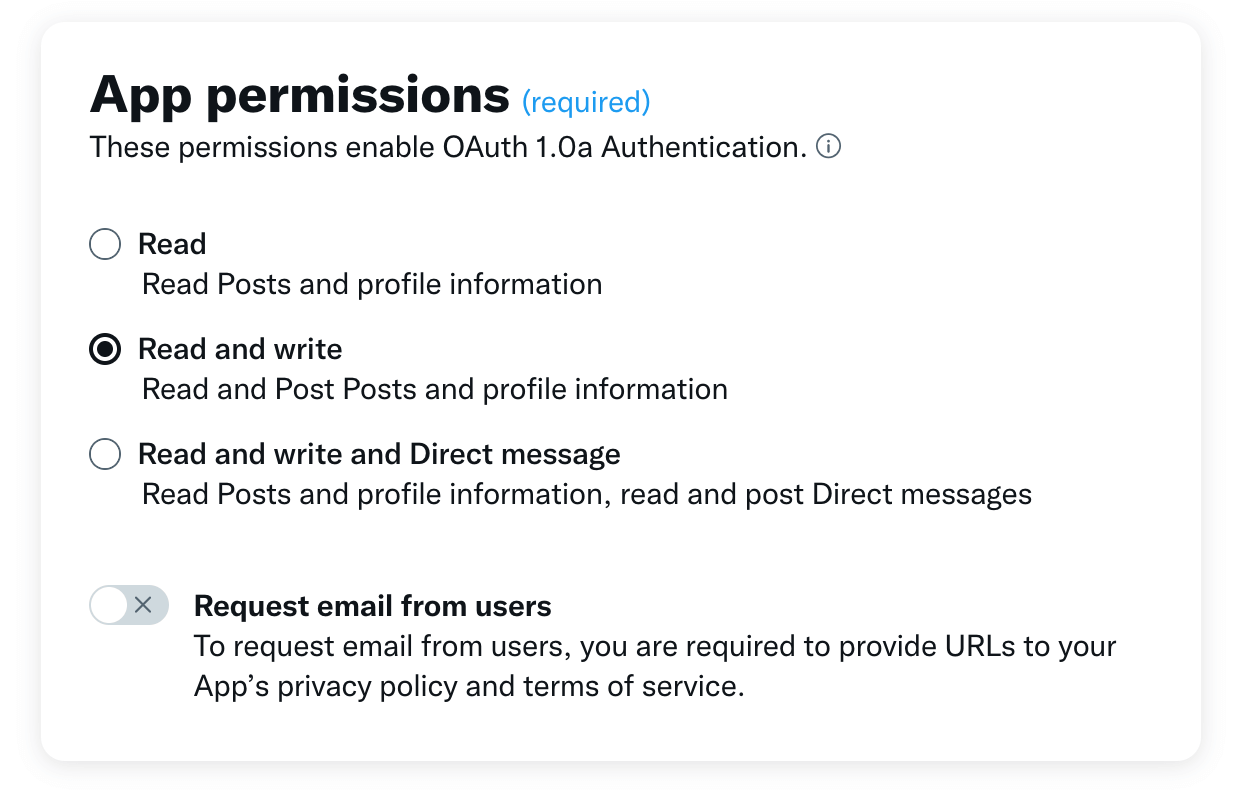Click the X mark inside the email toggle
This screenshot has height=798, width=1240.
[x=143, y=605]
